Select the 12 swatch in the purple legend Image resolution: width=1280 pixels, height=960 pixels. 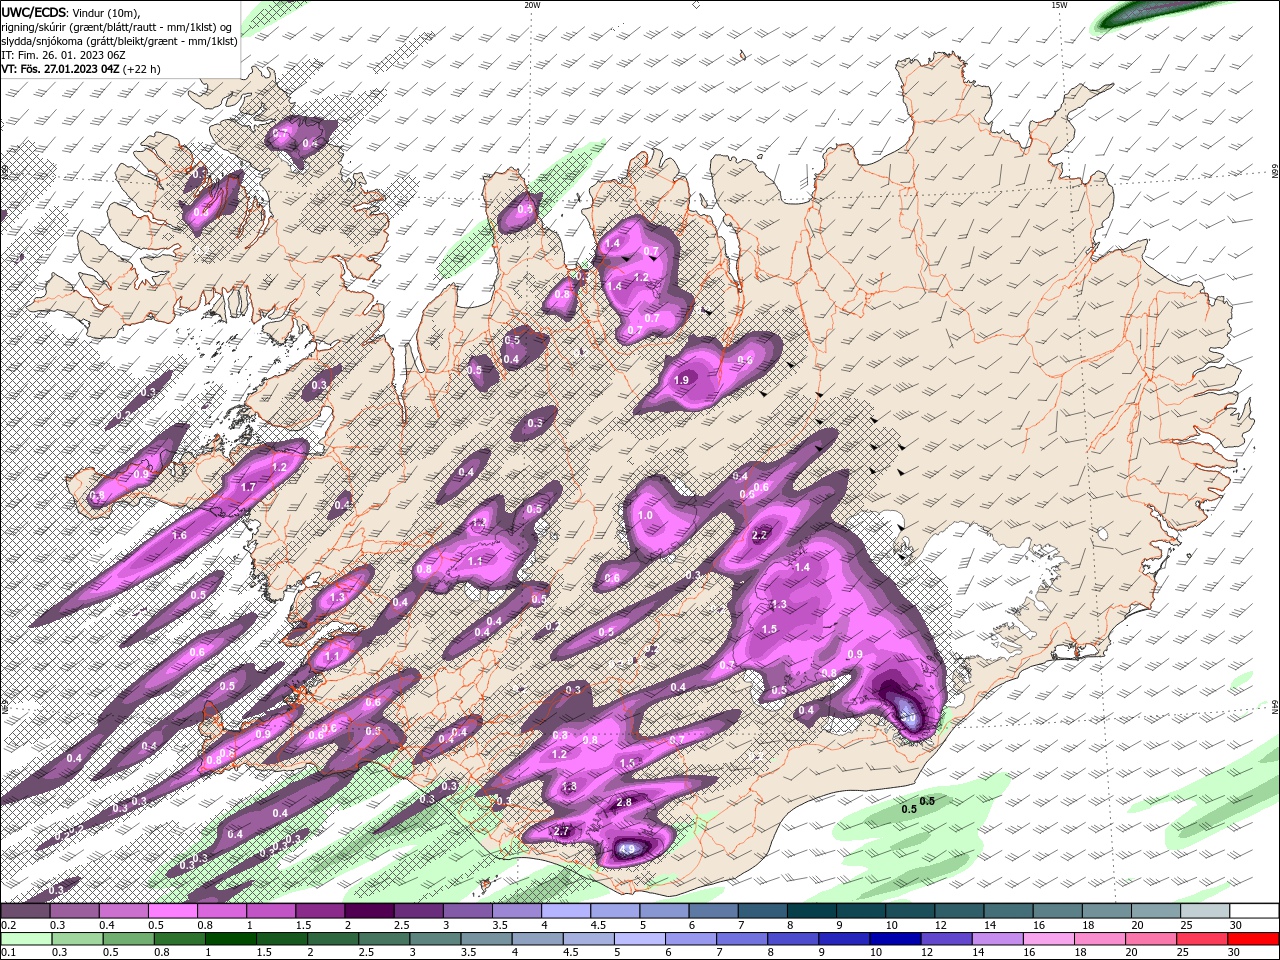957,911
